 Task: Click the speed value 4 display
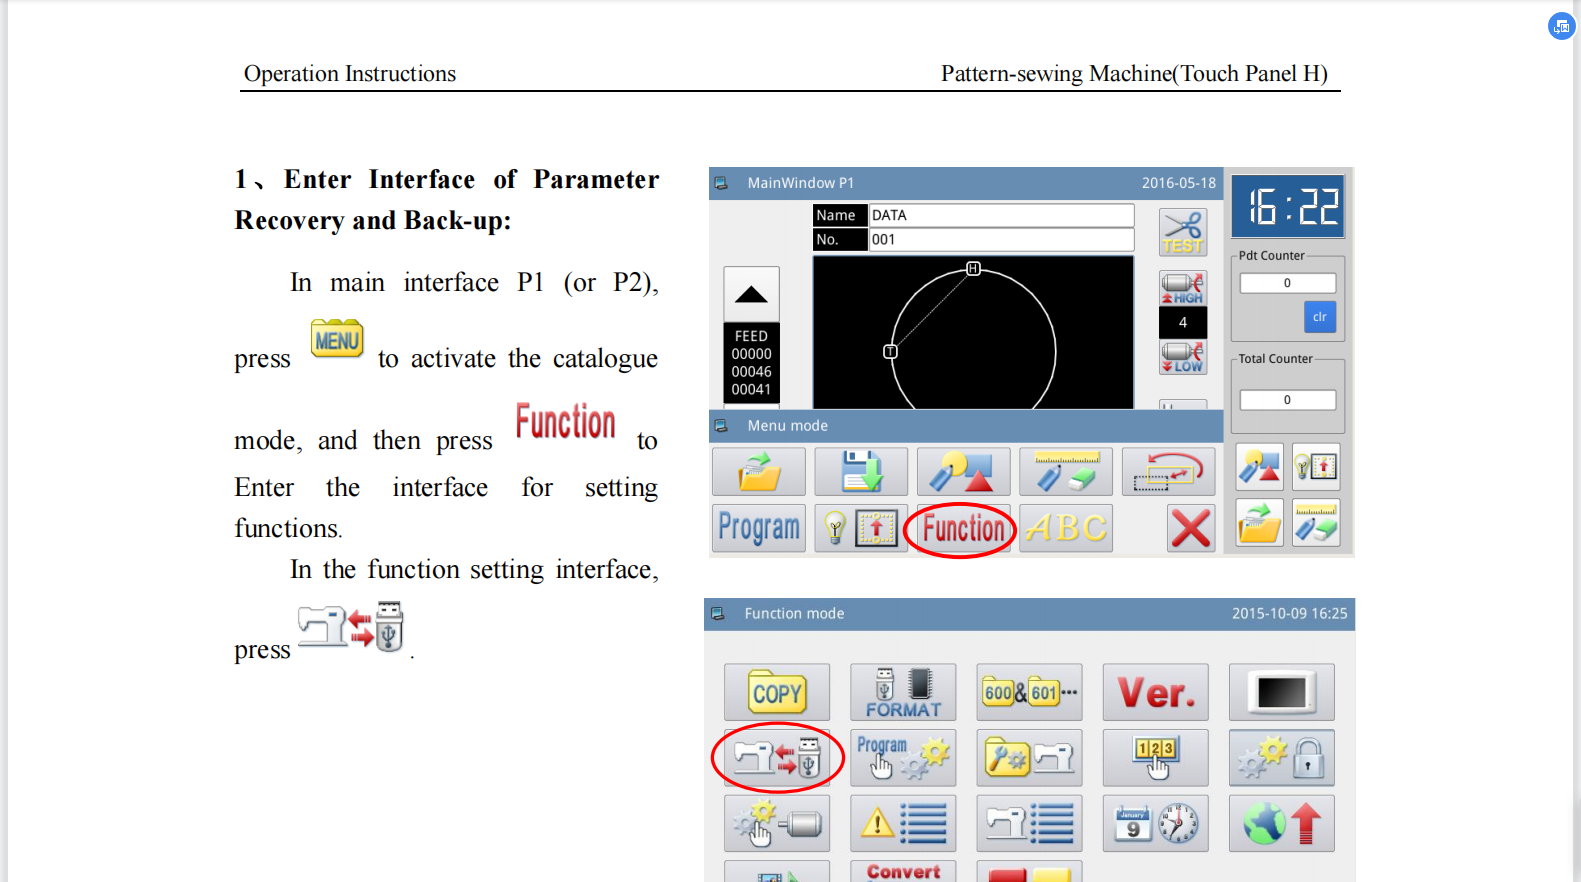[1183, 323]
